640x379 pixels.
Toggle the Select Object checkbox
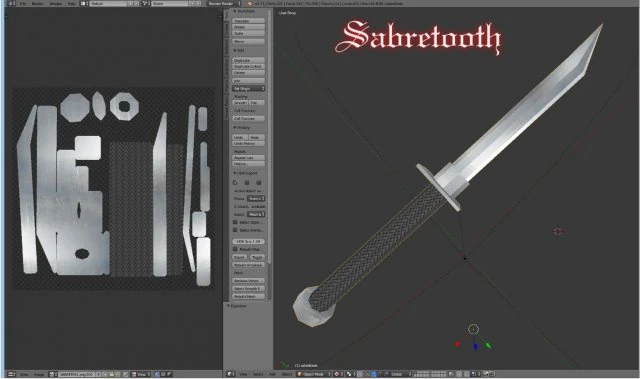[x=235, y=222]
